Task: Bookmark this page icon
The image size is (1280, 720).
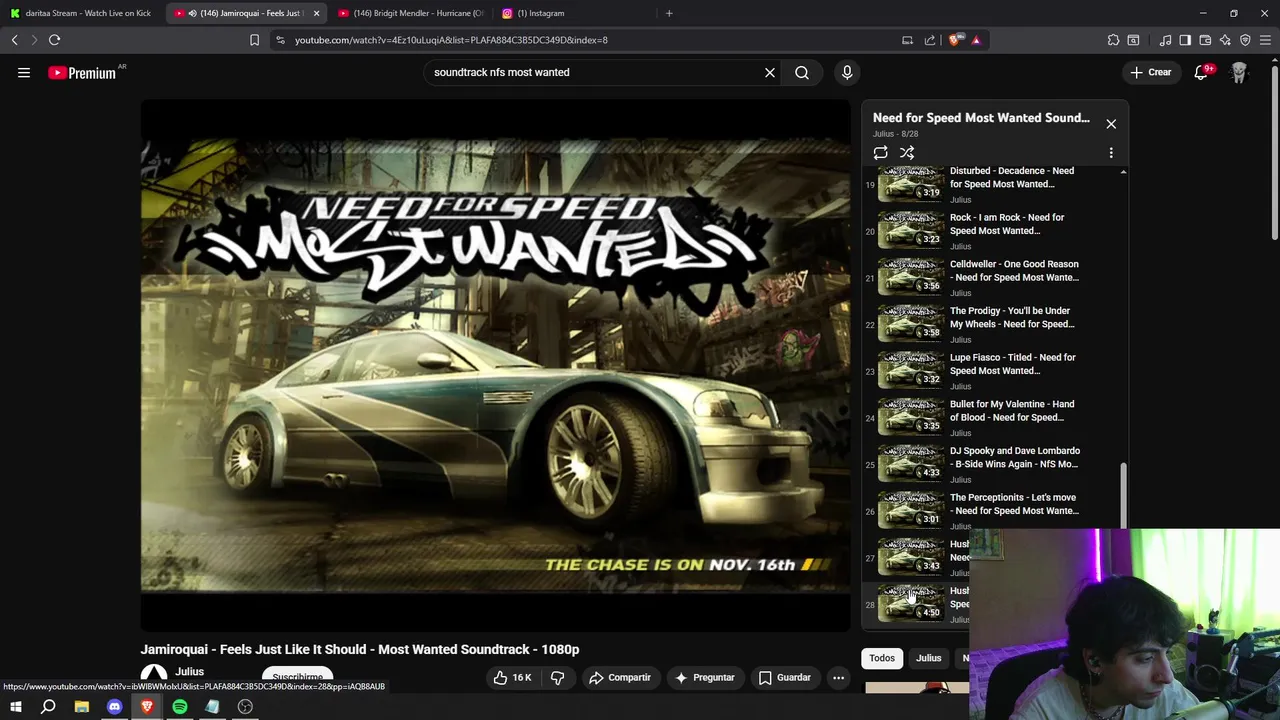Action: coord(254,40)
